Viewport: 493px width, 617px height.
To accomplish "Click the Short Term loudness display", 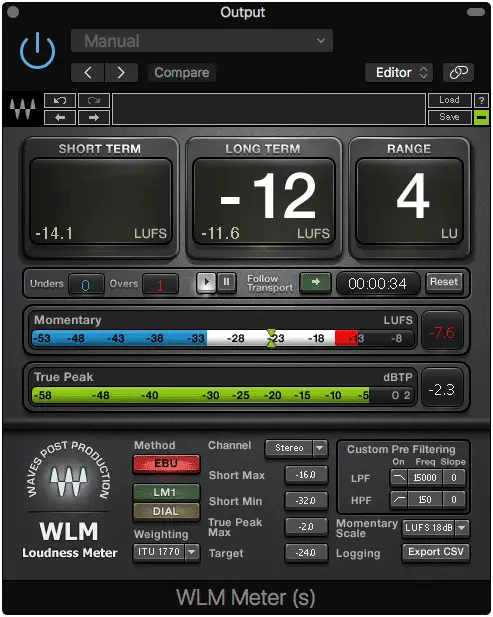I will (101, 201).
